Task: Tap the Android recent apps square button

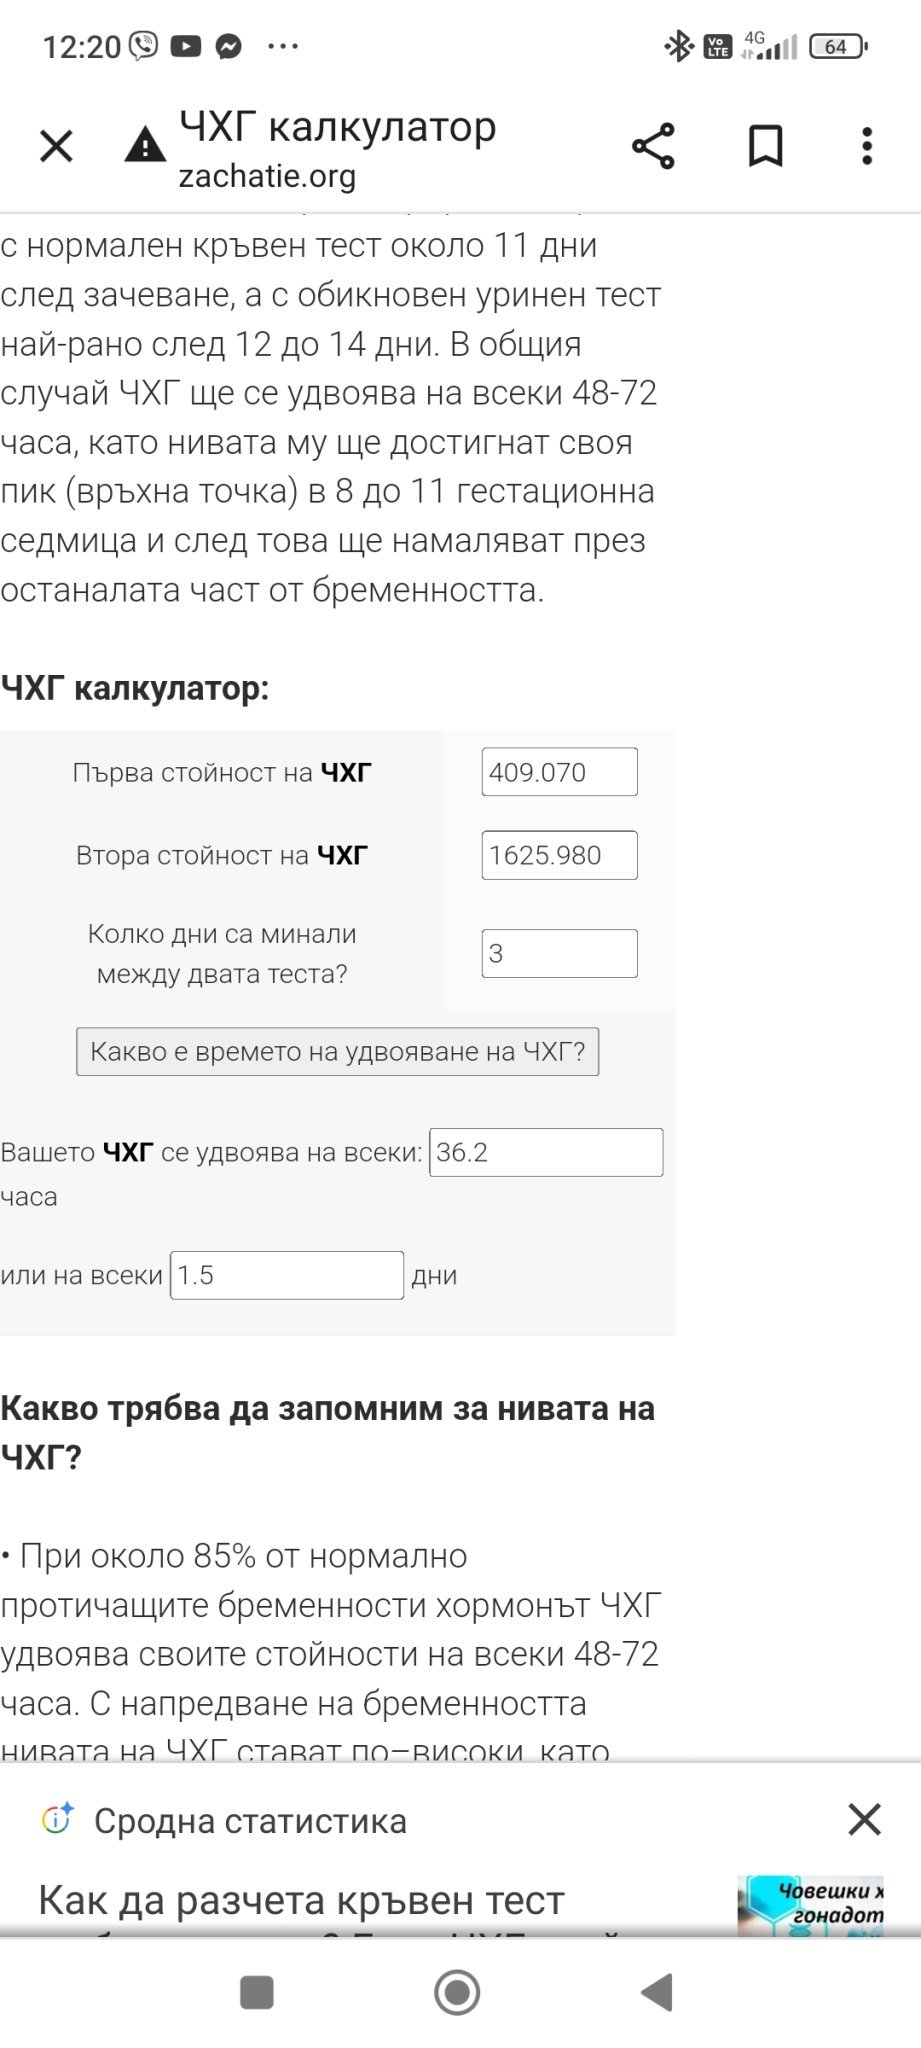Action: click(257, 1992)
